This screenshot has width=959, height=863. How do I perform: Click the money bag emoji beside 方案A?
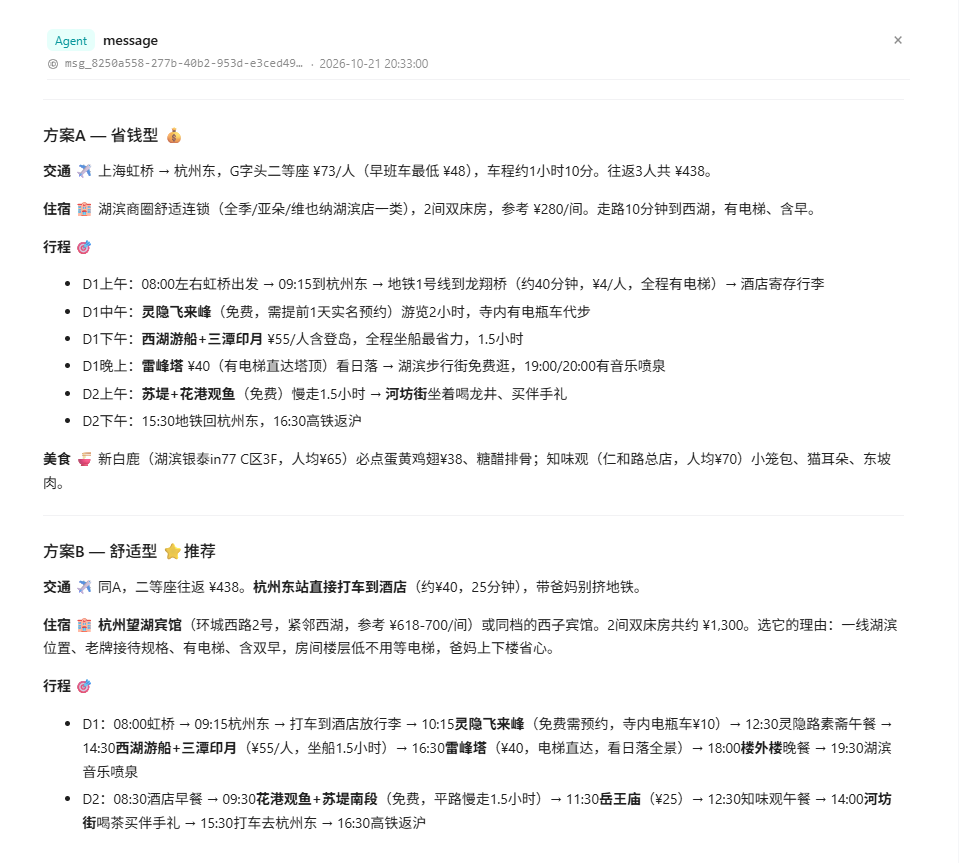[x=174, y=135]
